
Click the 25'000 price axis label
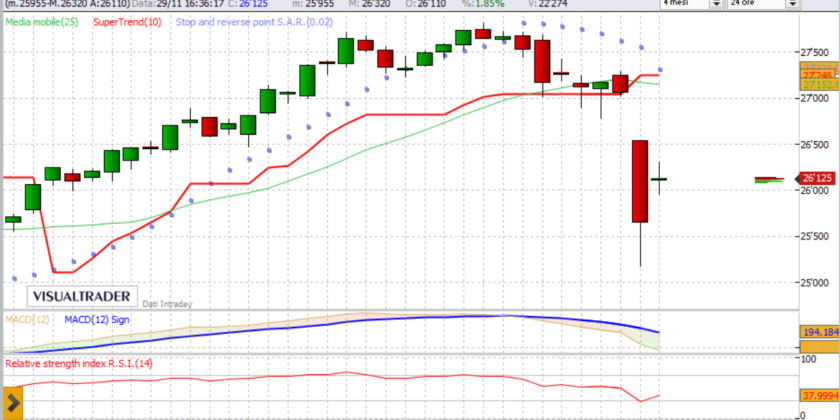(816, 282)
